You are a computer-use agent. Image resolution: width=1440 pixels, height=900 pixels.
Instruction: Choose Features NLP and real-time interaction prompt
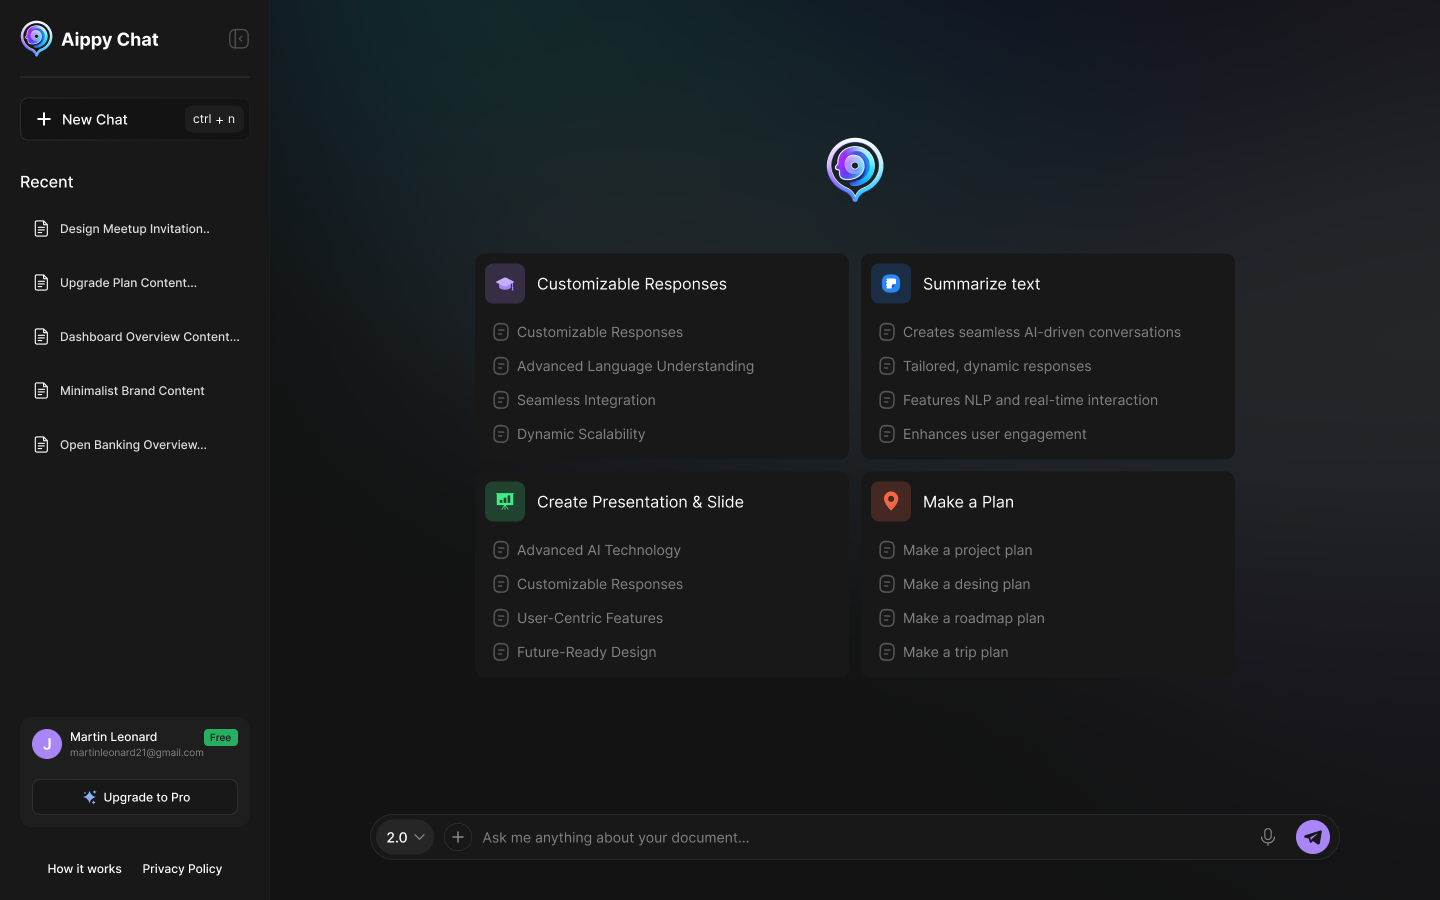click(x=1030, y=400)
